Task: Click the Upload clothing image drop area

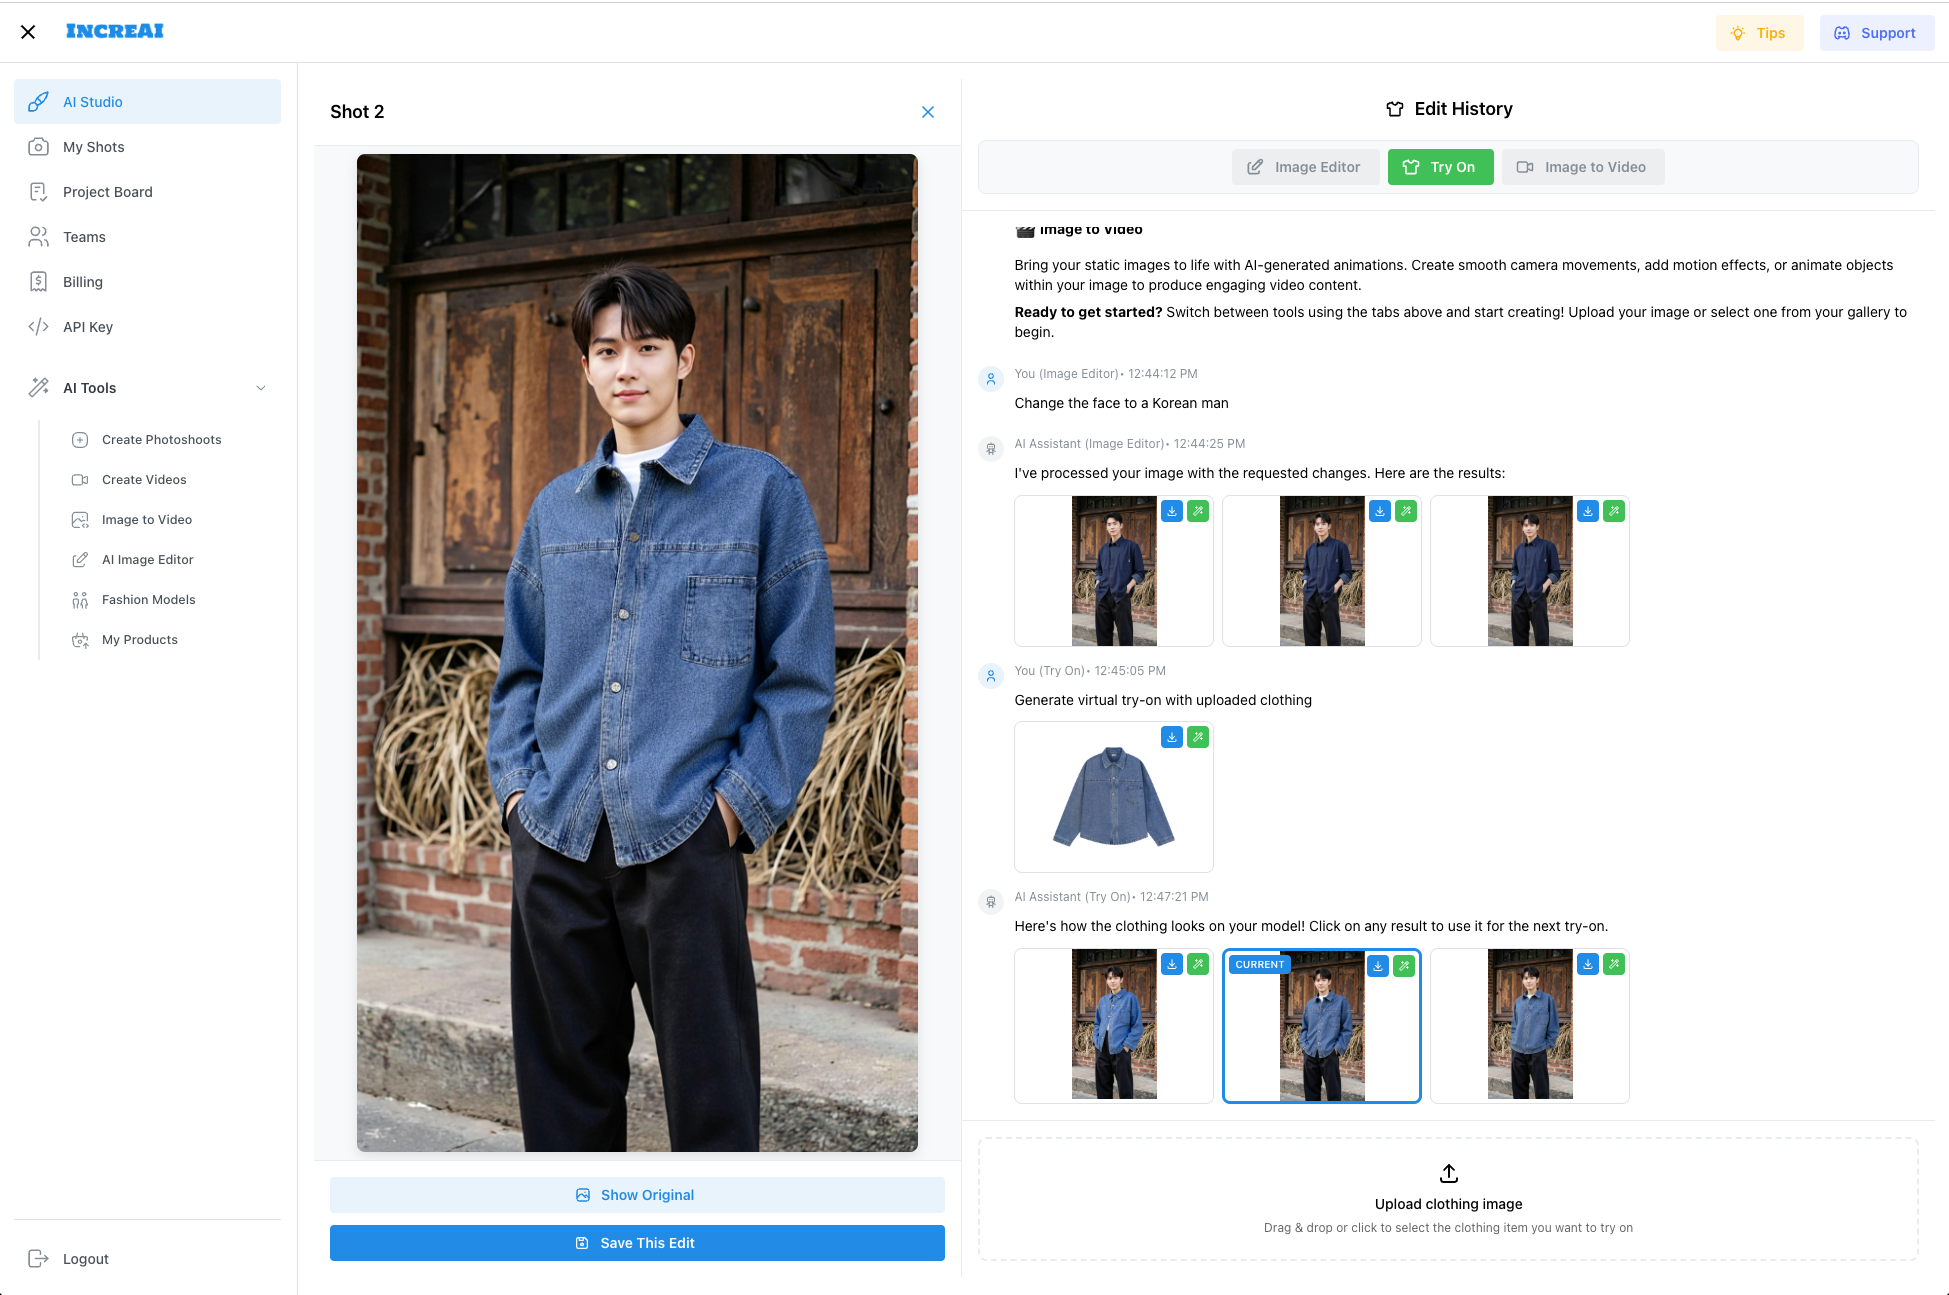Action: point(1447,1199)
